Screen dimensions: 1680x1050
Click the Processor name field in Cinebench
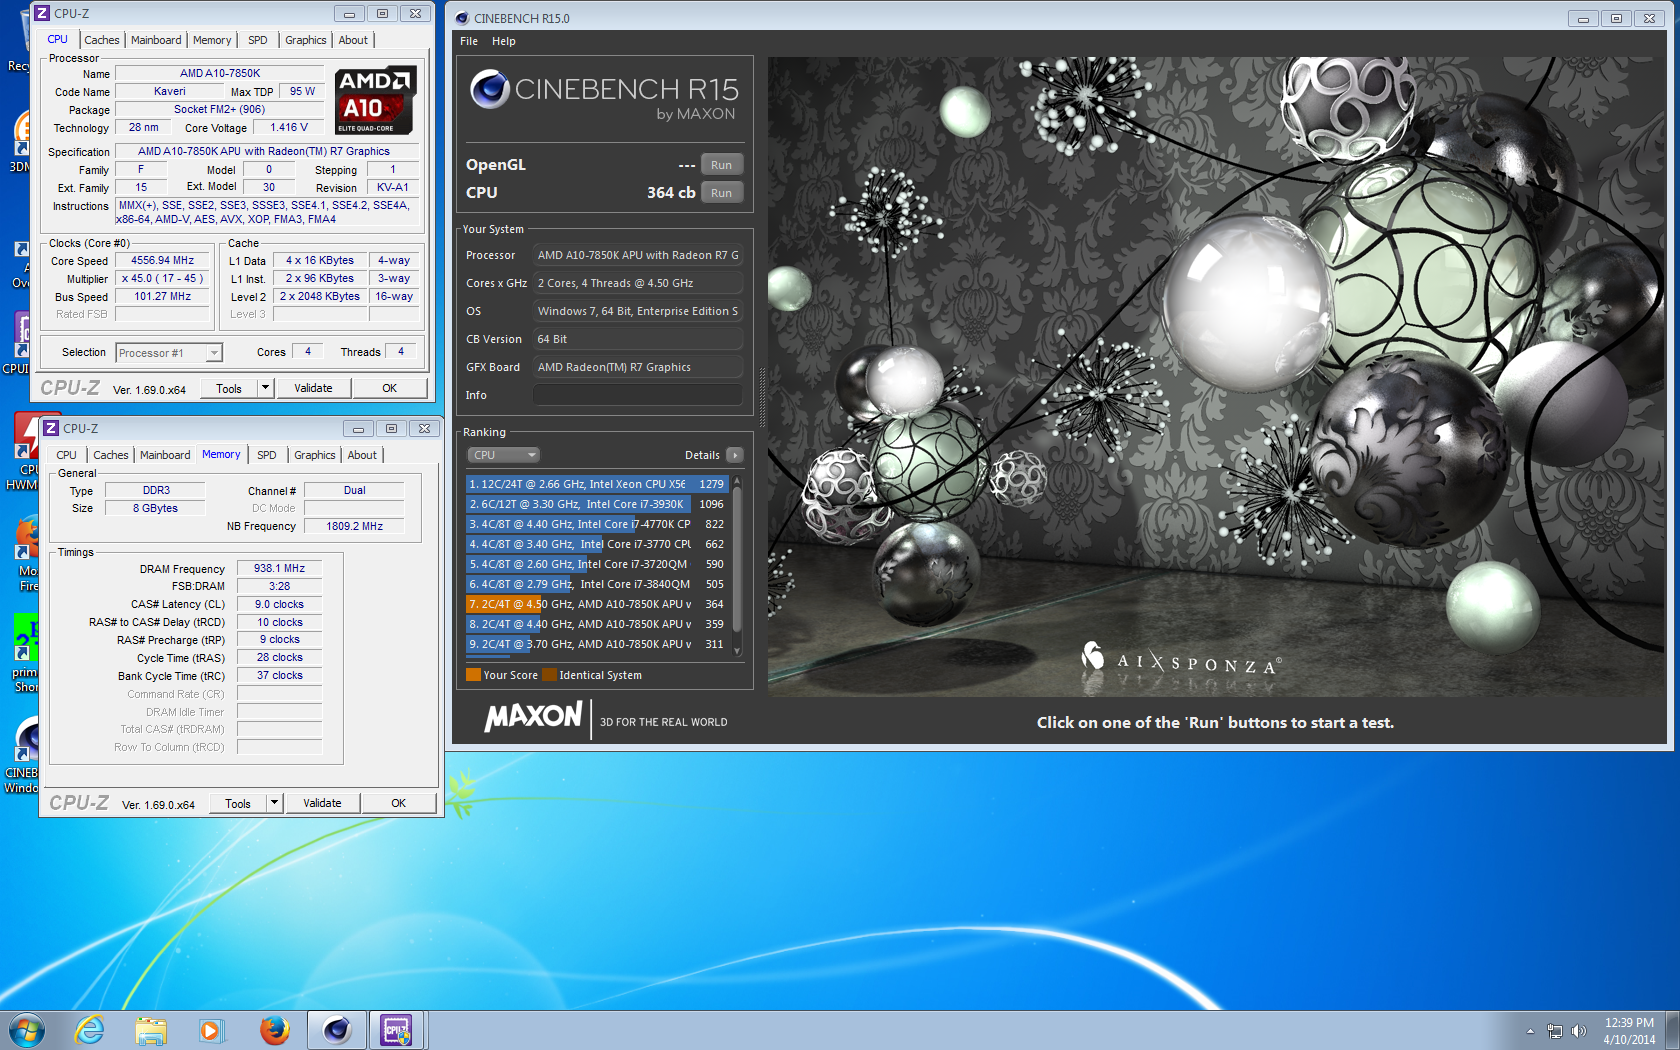(x=637, y=255)
